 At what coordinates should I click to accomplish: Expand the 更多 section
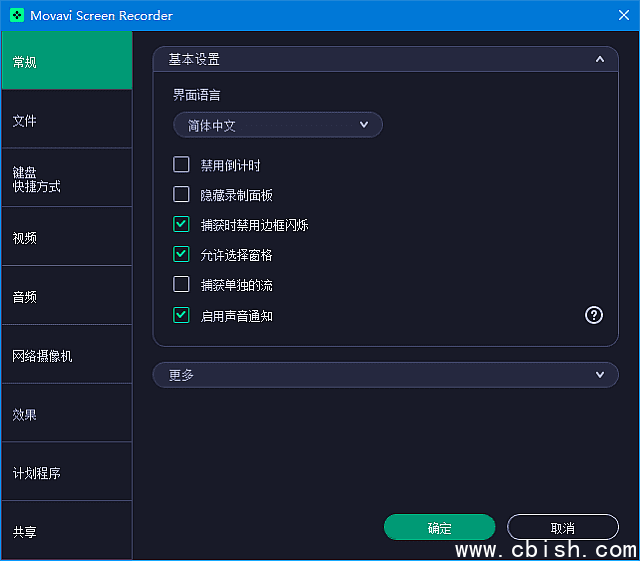[599, 375]
